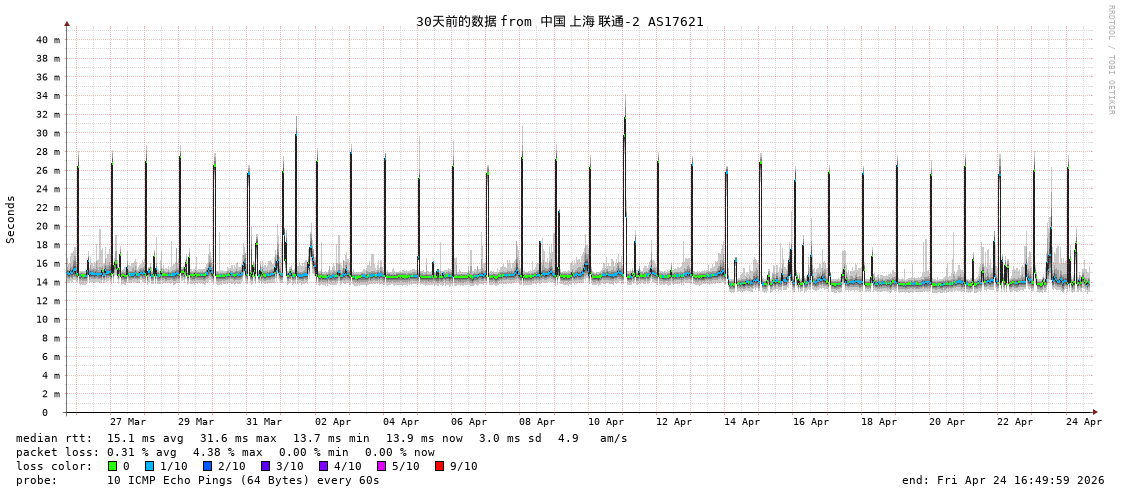Click the median rtt statistics line
The height and width of the screenshot is (494, 1121).
(x=321, y=438)
